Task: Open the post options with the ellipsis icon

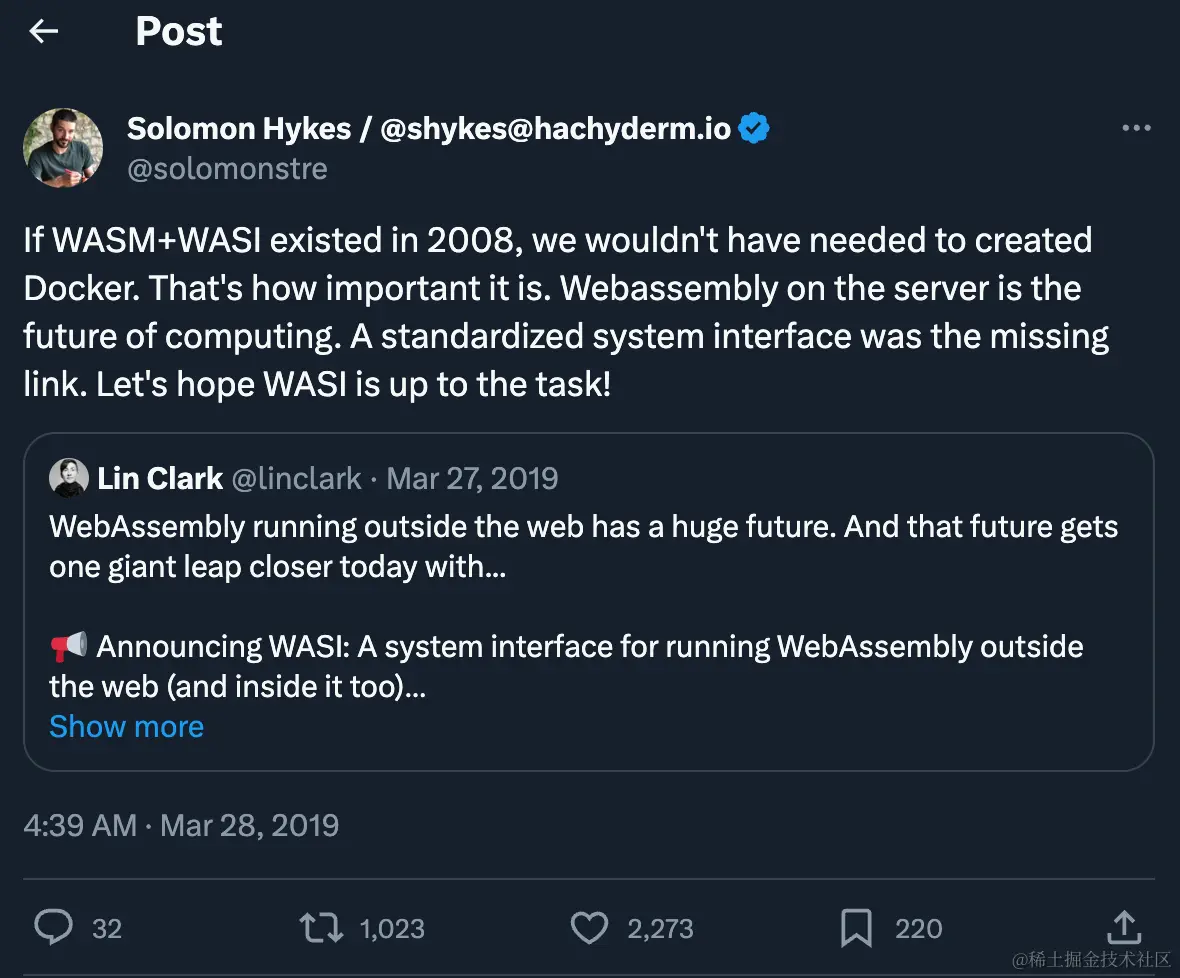Action: (x=1135, y=127)
